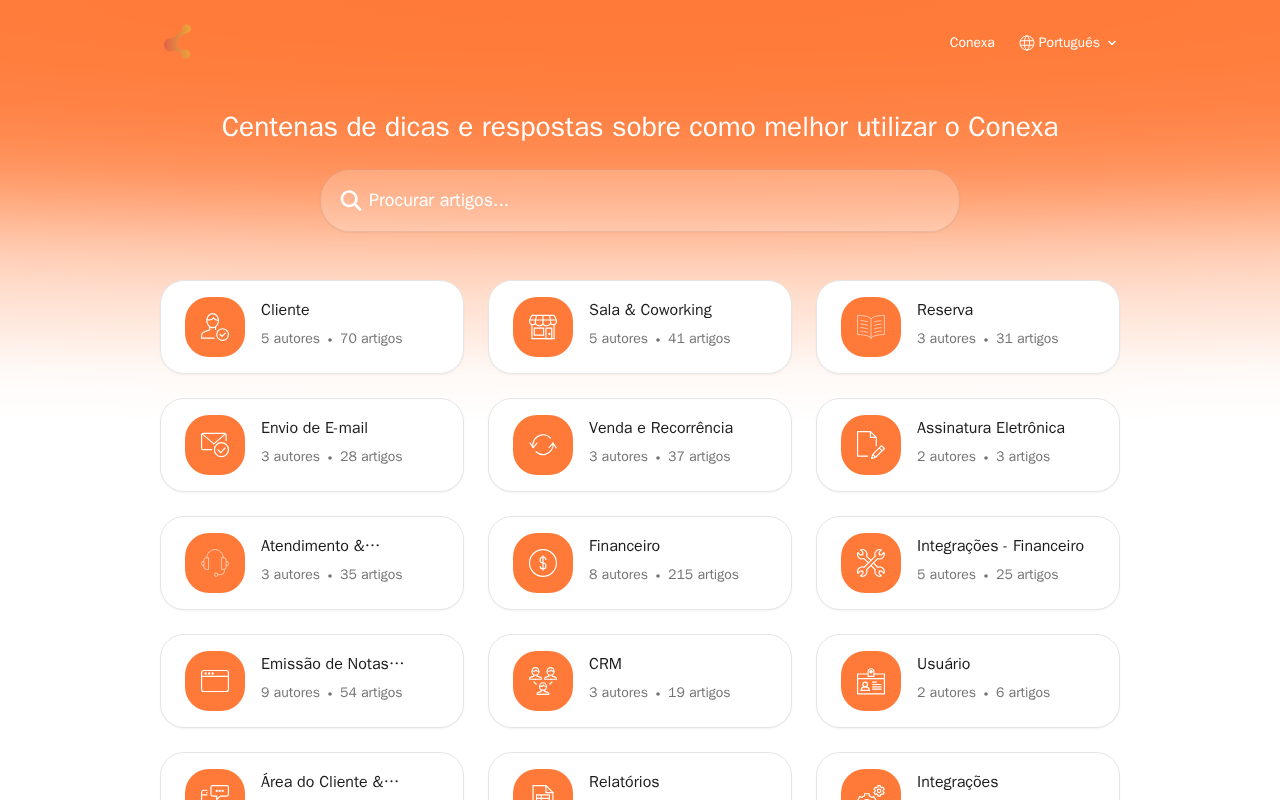Open the Relatórios report icon

543,785
